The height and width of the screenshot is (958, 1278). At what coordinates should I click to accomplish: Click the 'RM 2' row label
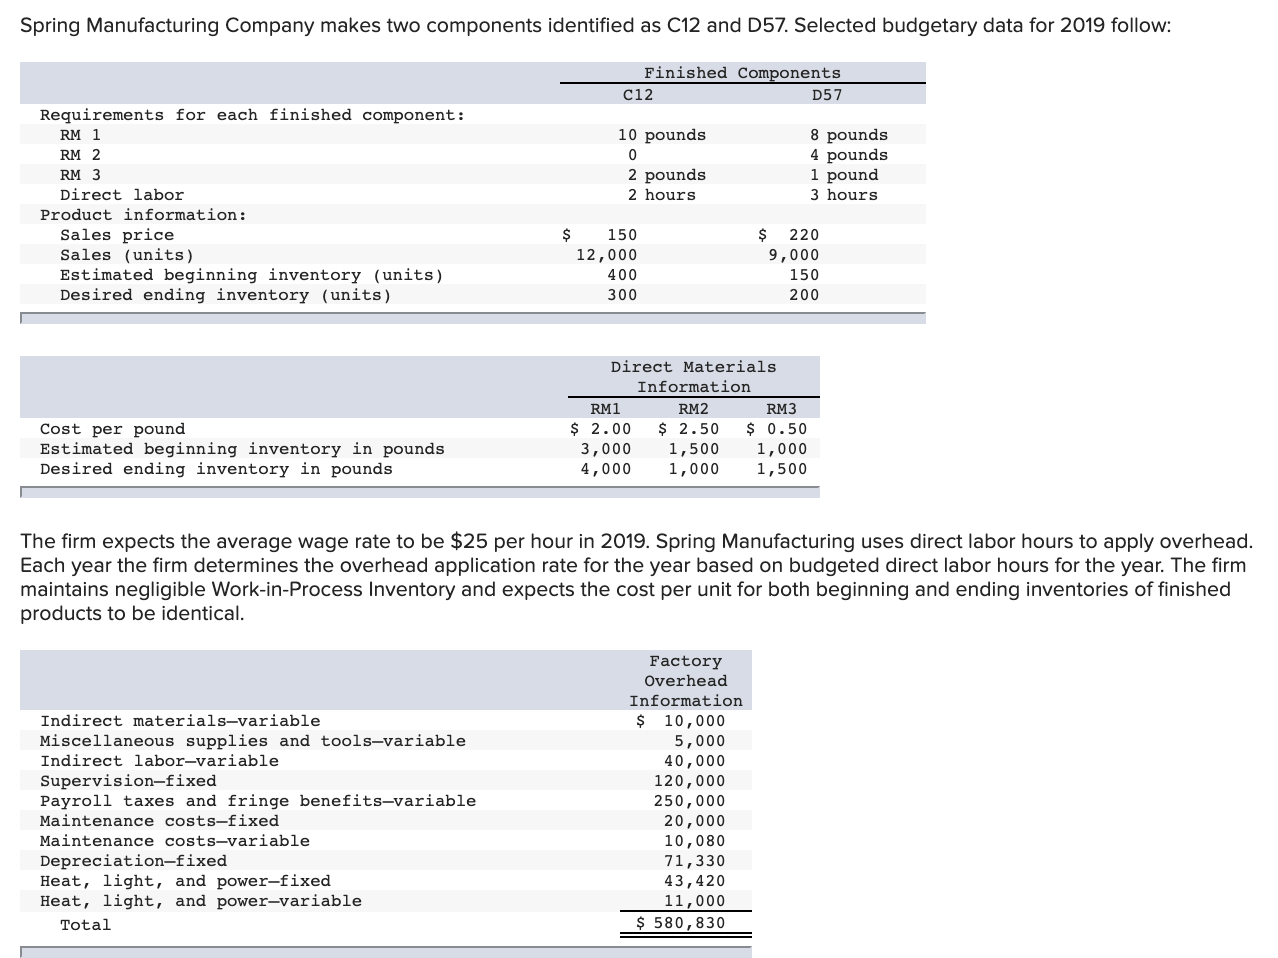80,155
